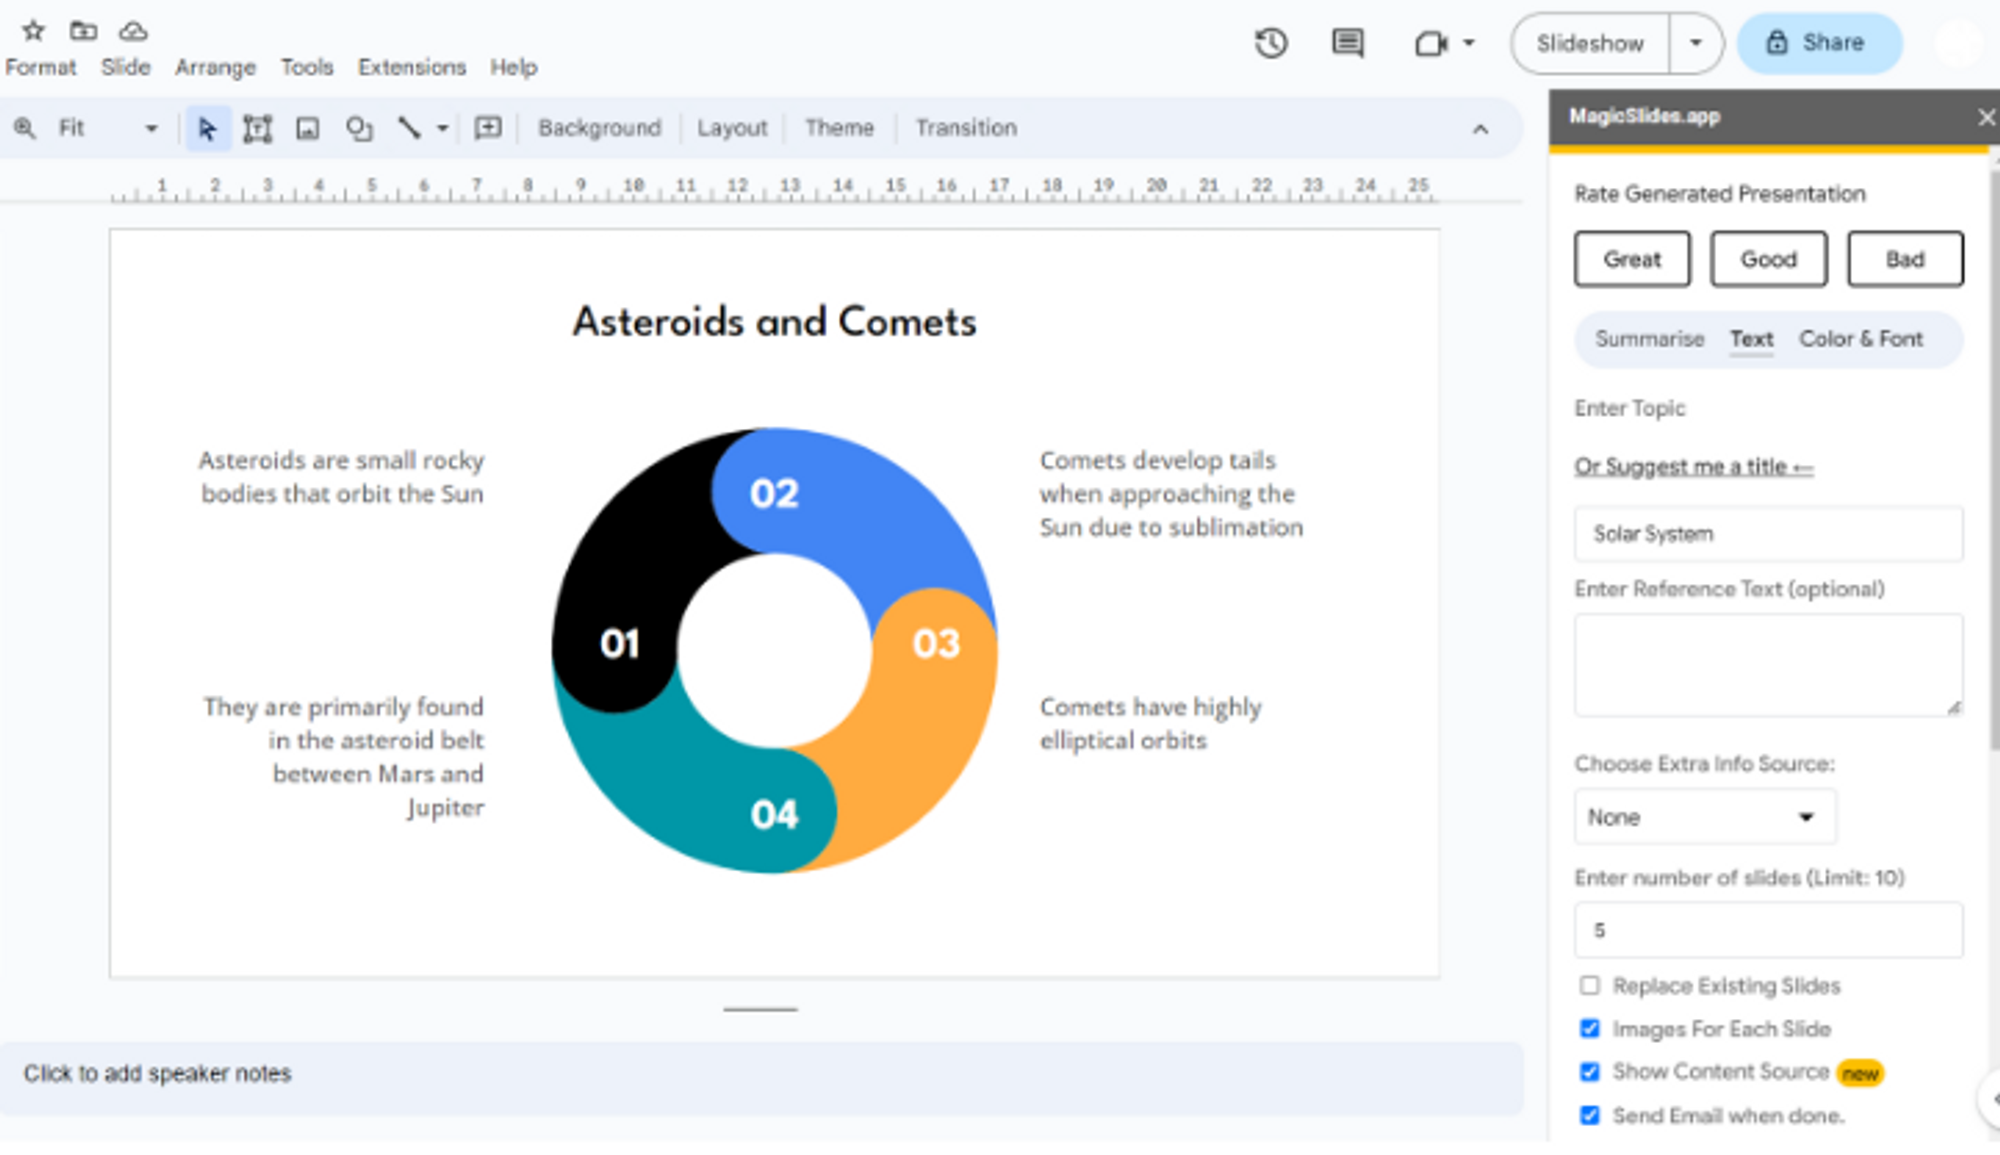Click the add comment toolbar icon
The height and width of the screenshot is (1155, 2000).
pyautogui.click(x=487, y=128)
